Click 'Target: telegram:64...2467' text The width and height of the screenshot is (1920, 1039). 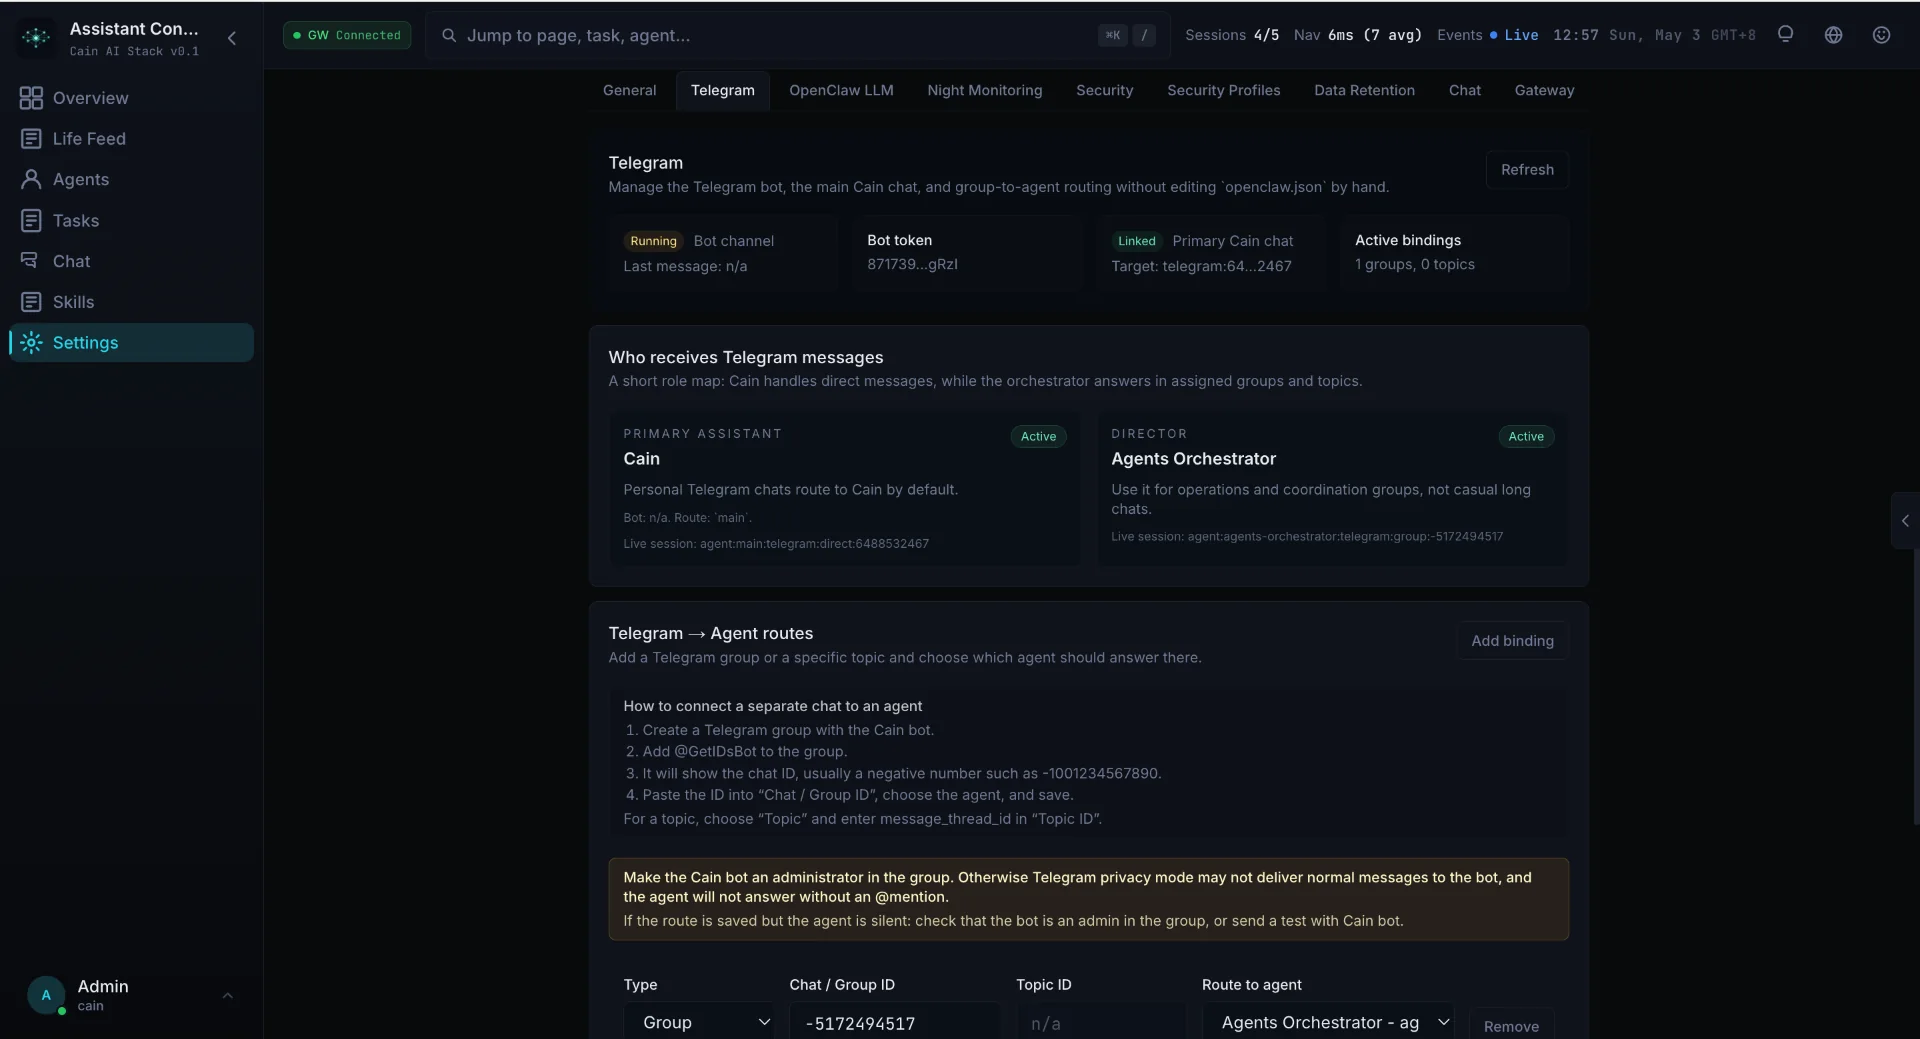[1201, 266]
